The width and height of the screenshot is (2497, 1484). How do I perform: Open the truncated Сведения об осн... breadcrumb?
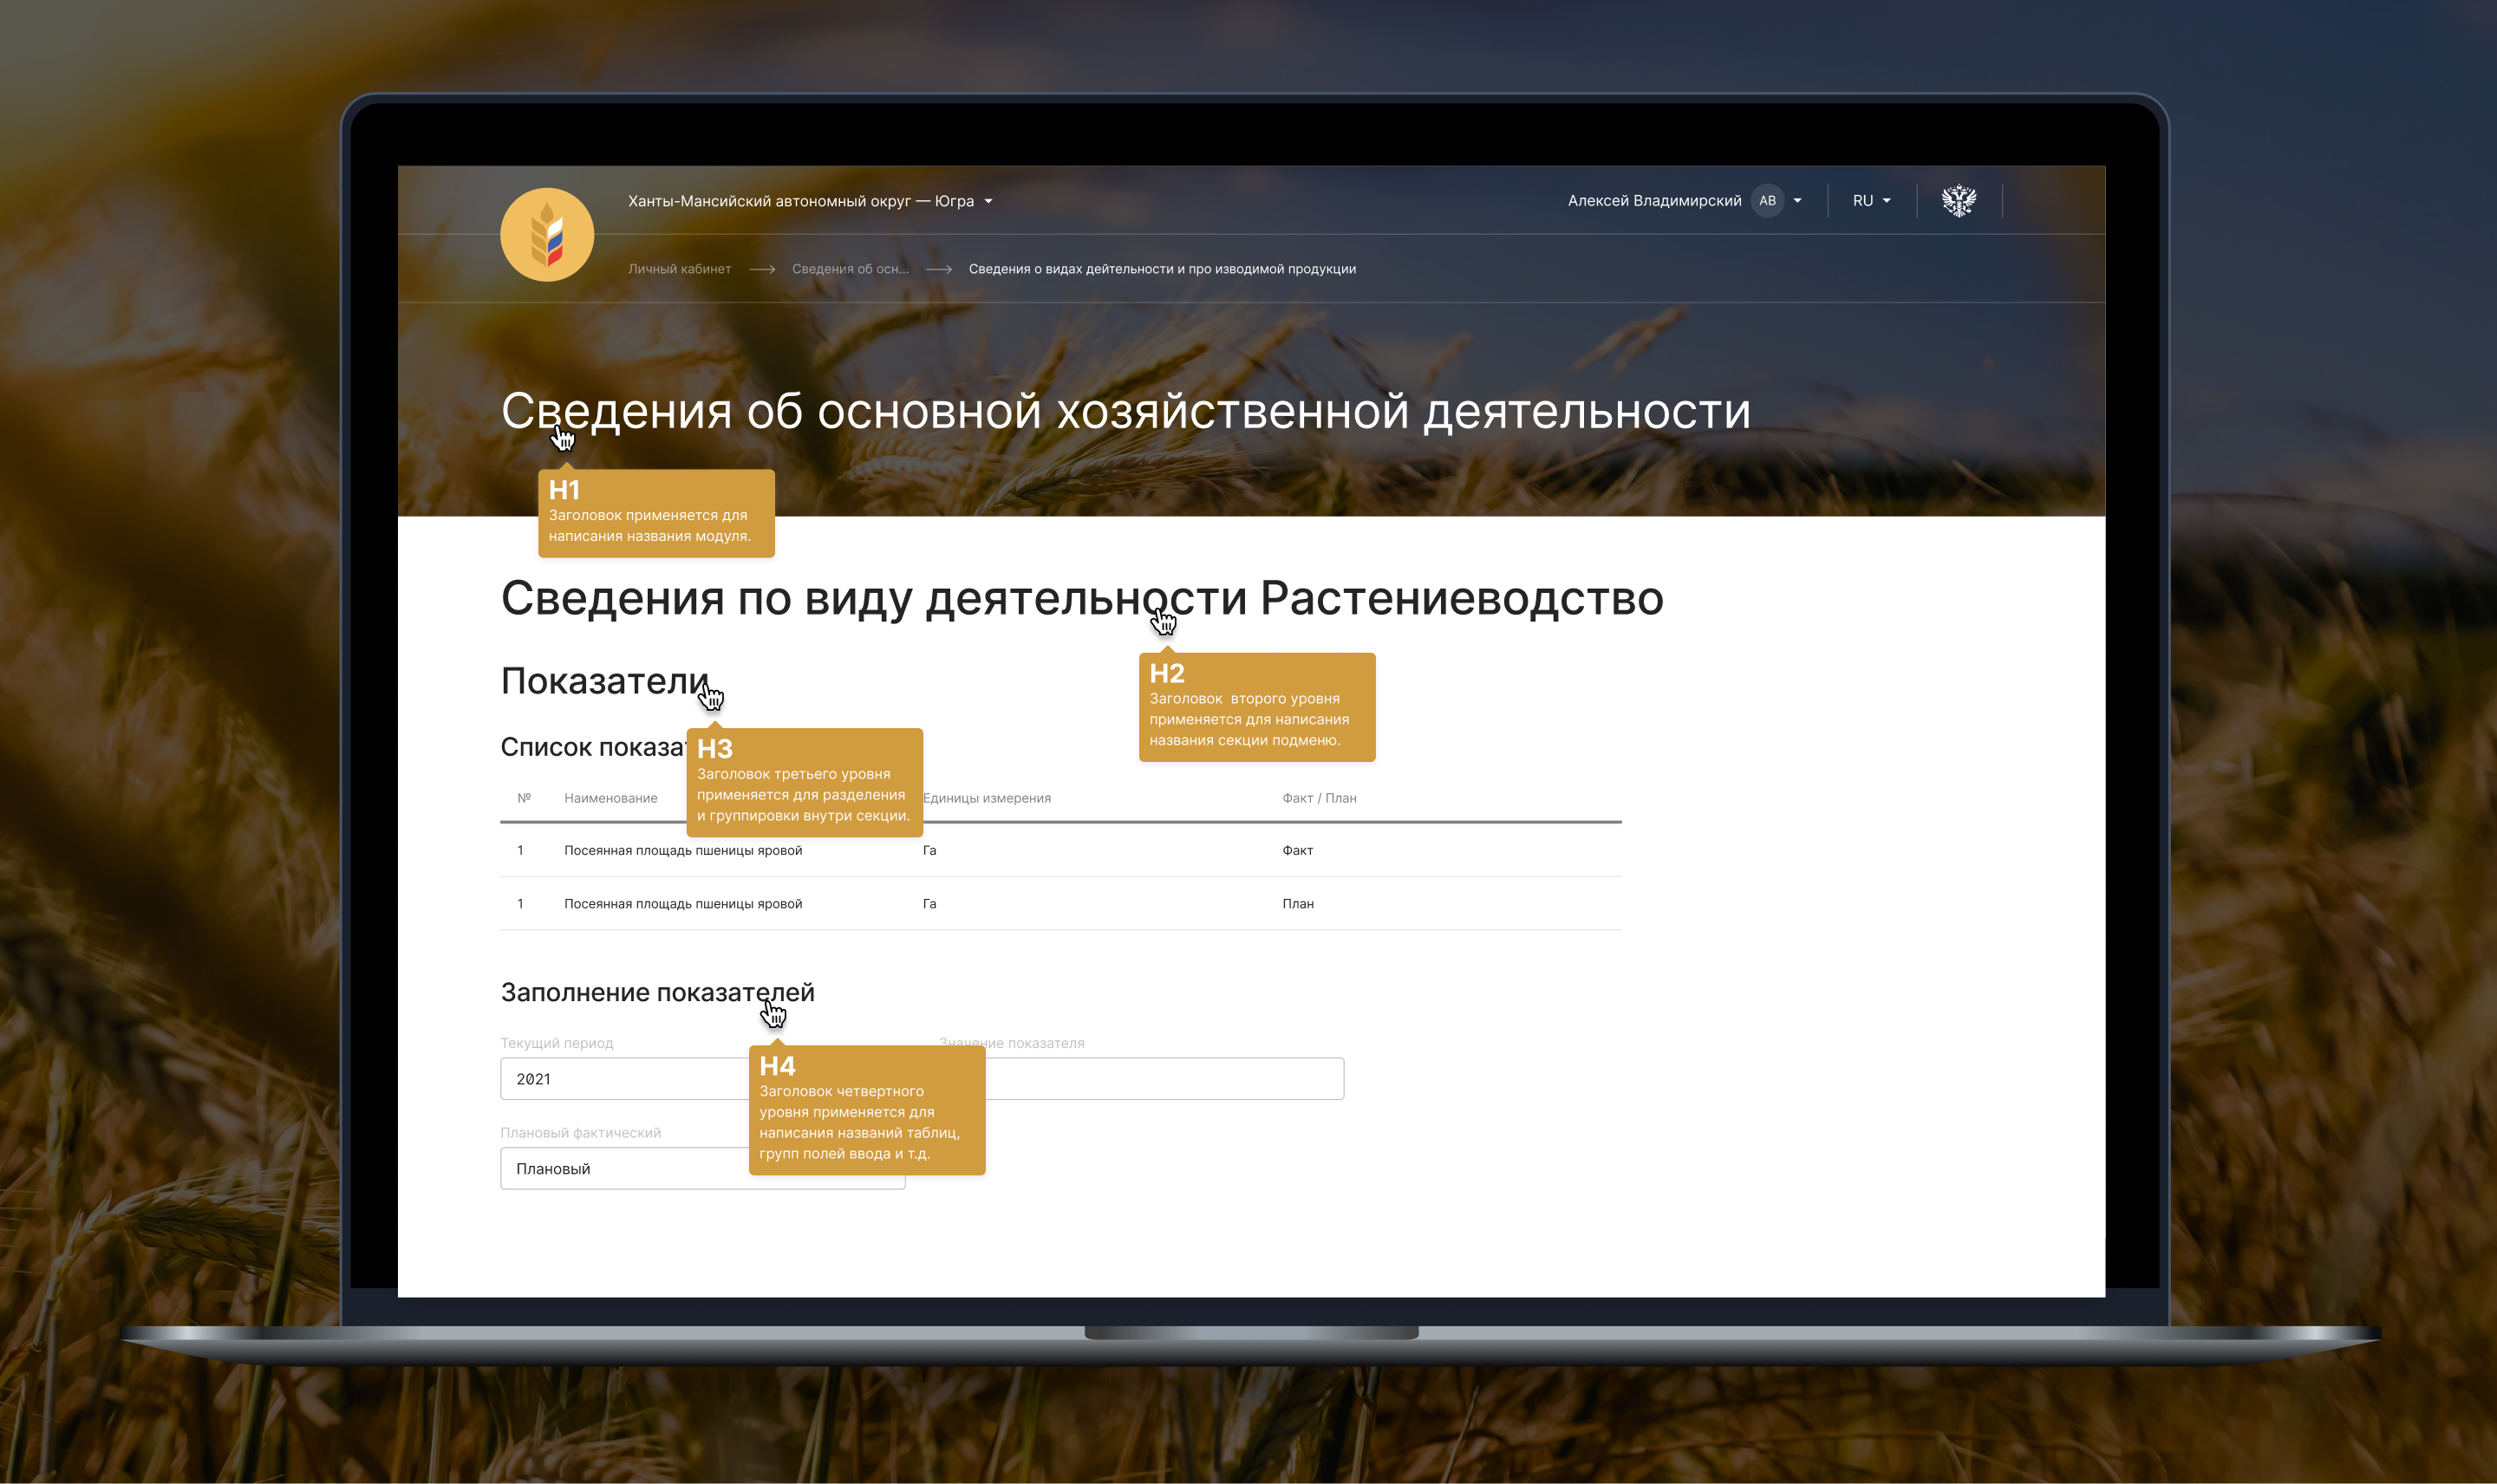pos(850,269)
